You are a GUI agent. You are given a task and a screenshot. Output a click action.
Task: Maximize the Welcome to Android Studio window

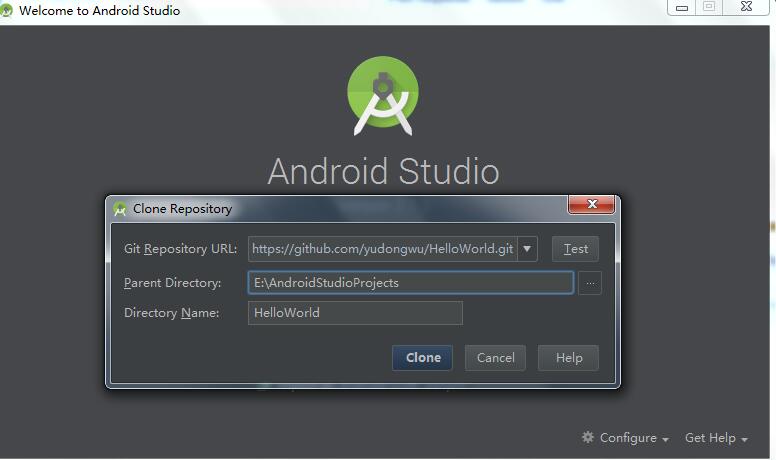(x=709, y=7)
